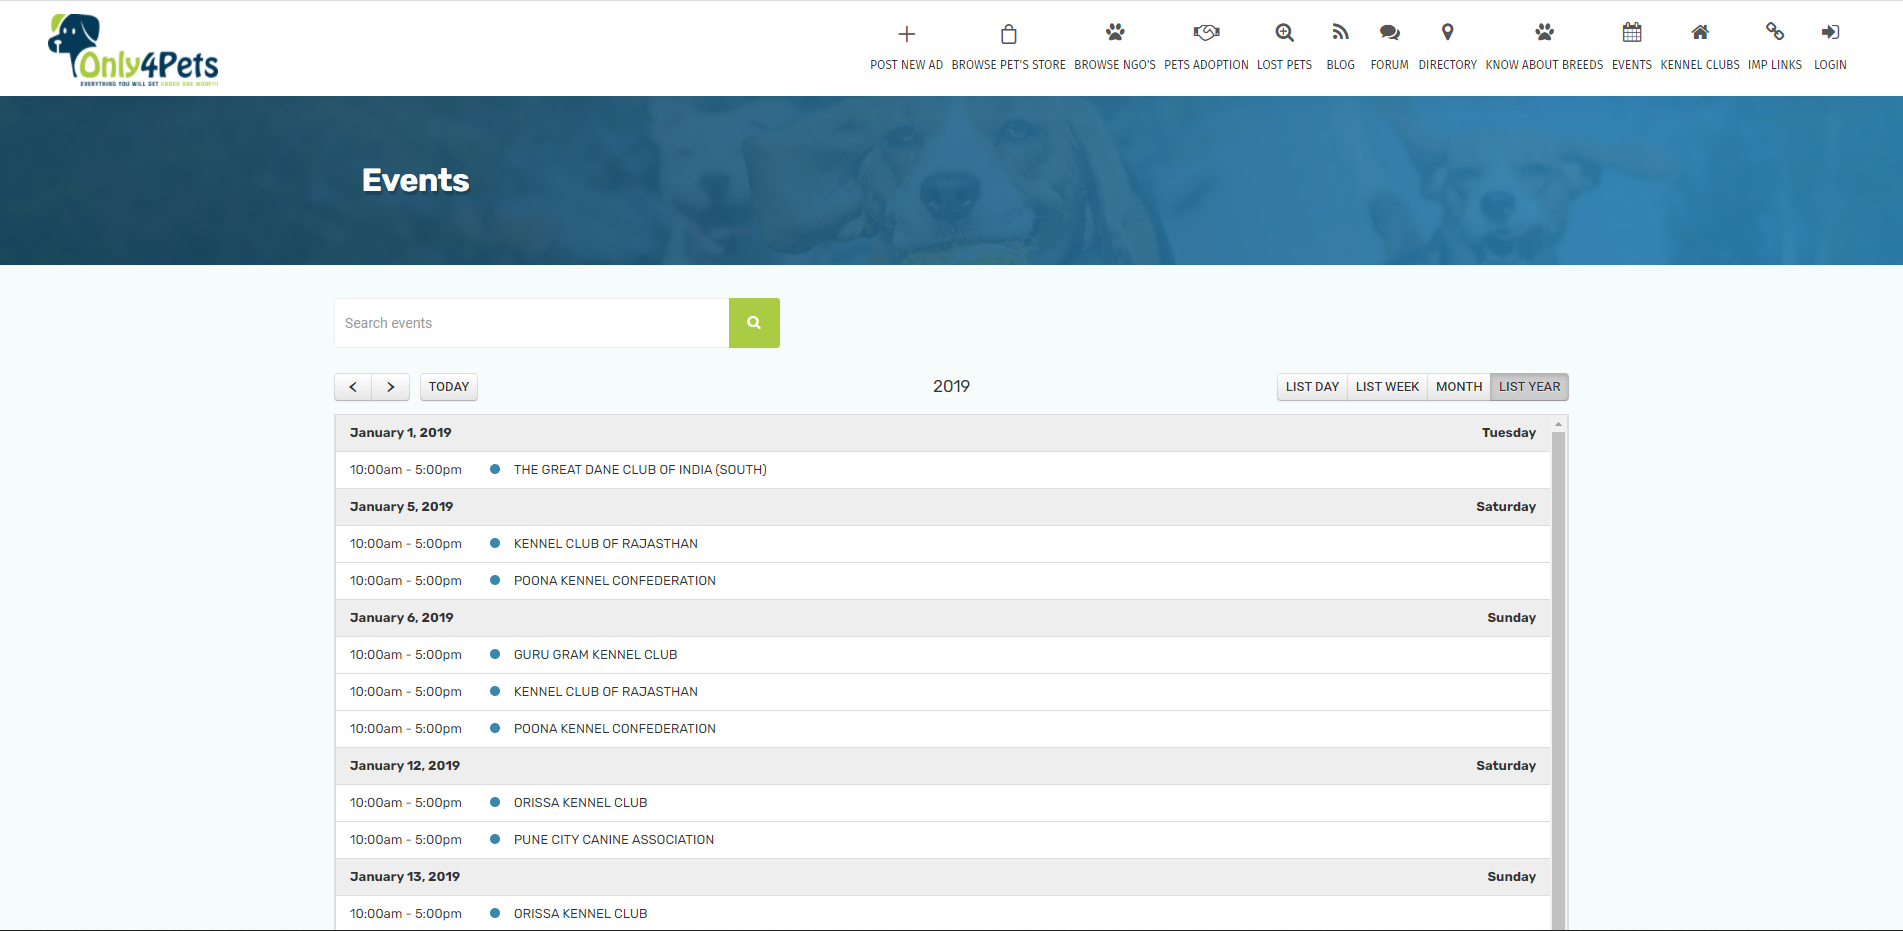Viewport: 1903px width, 931px height.
Task: Open PETS ADOPTION menu label
Action: tap(1206, 65)
